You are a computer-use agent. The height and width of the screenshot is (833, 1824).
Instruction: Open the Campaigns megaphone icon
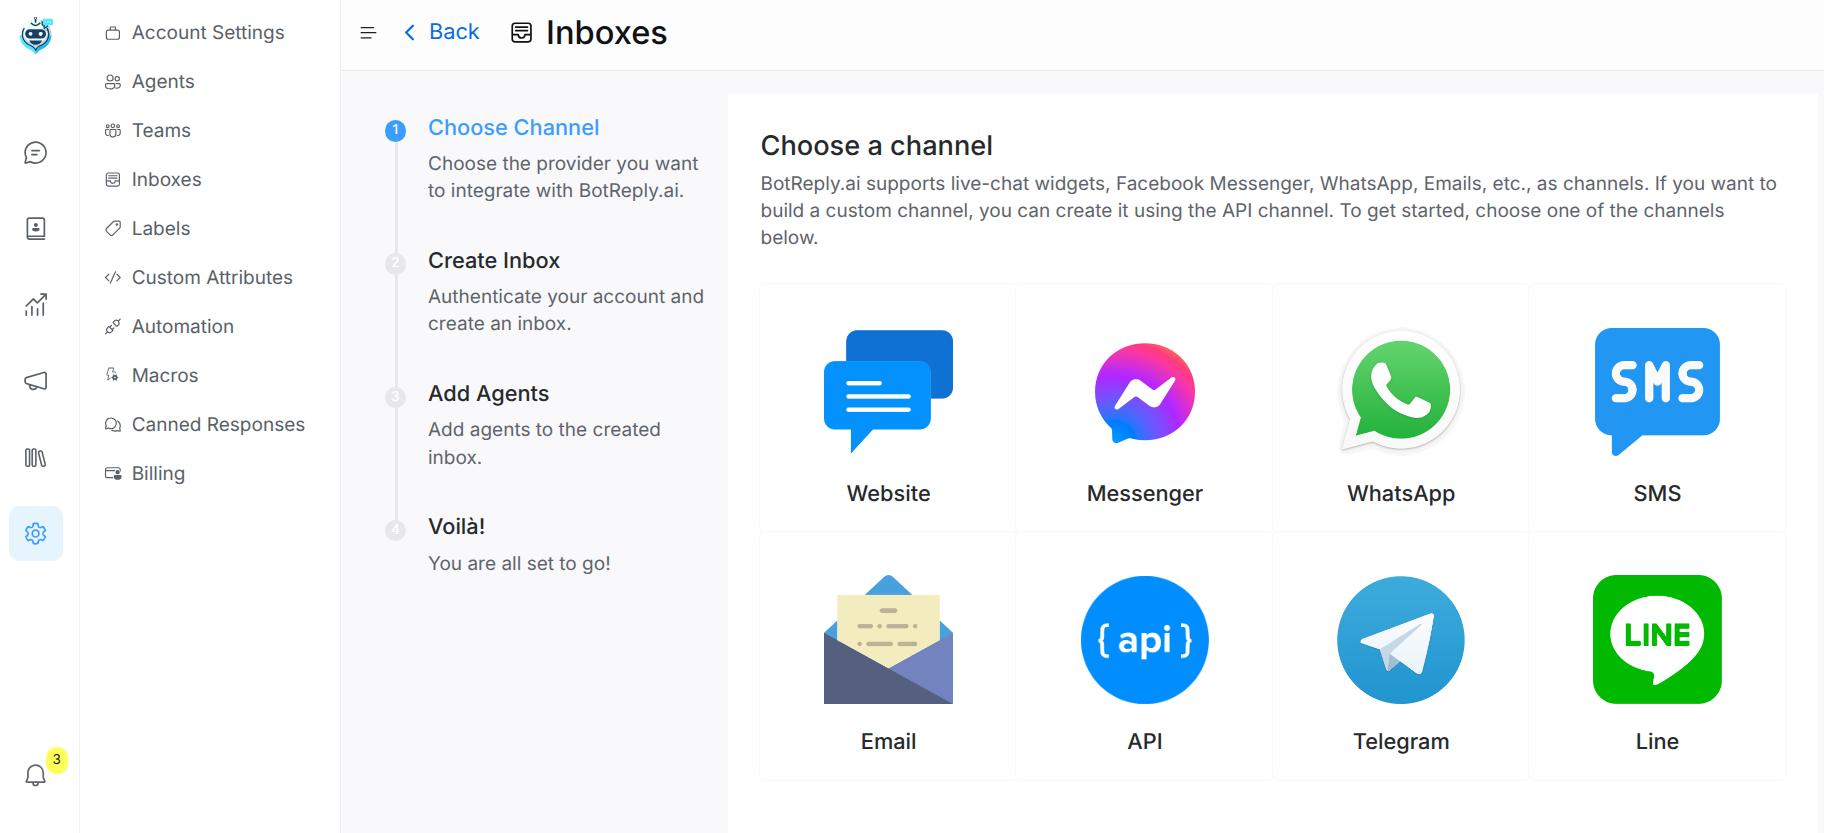[x=36, y=381]
